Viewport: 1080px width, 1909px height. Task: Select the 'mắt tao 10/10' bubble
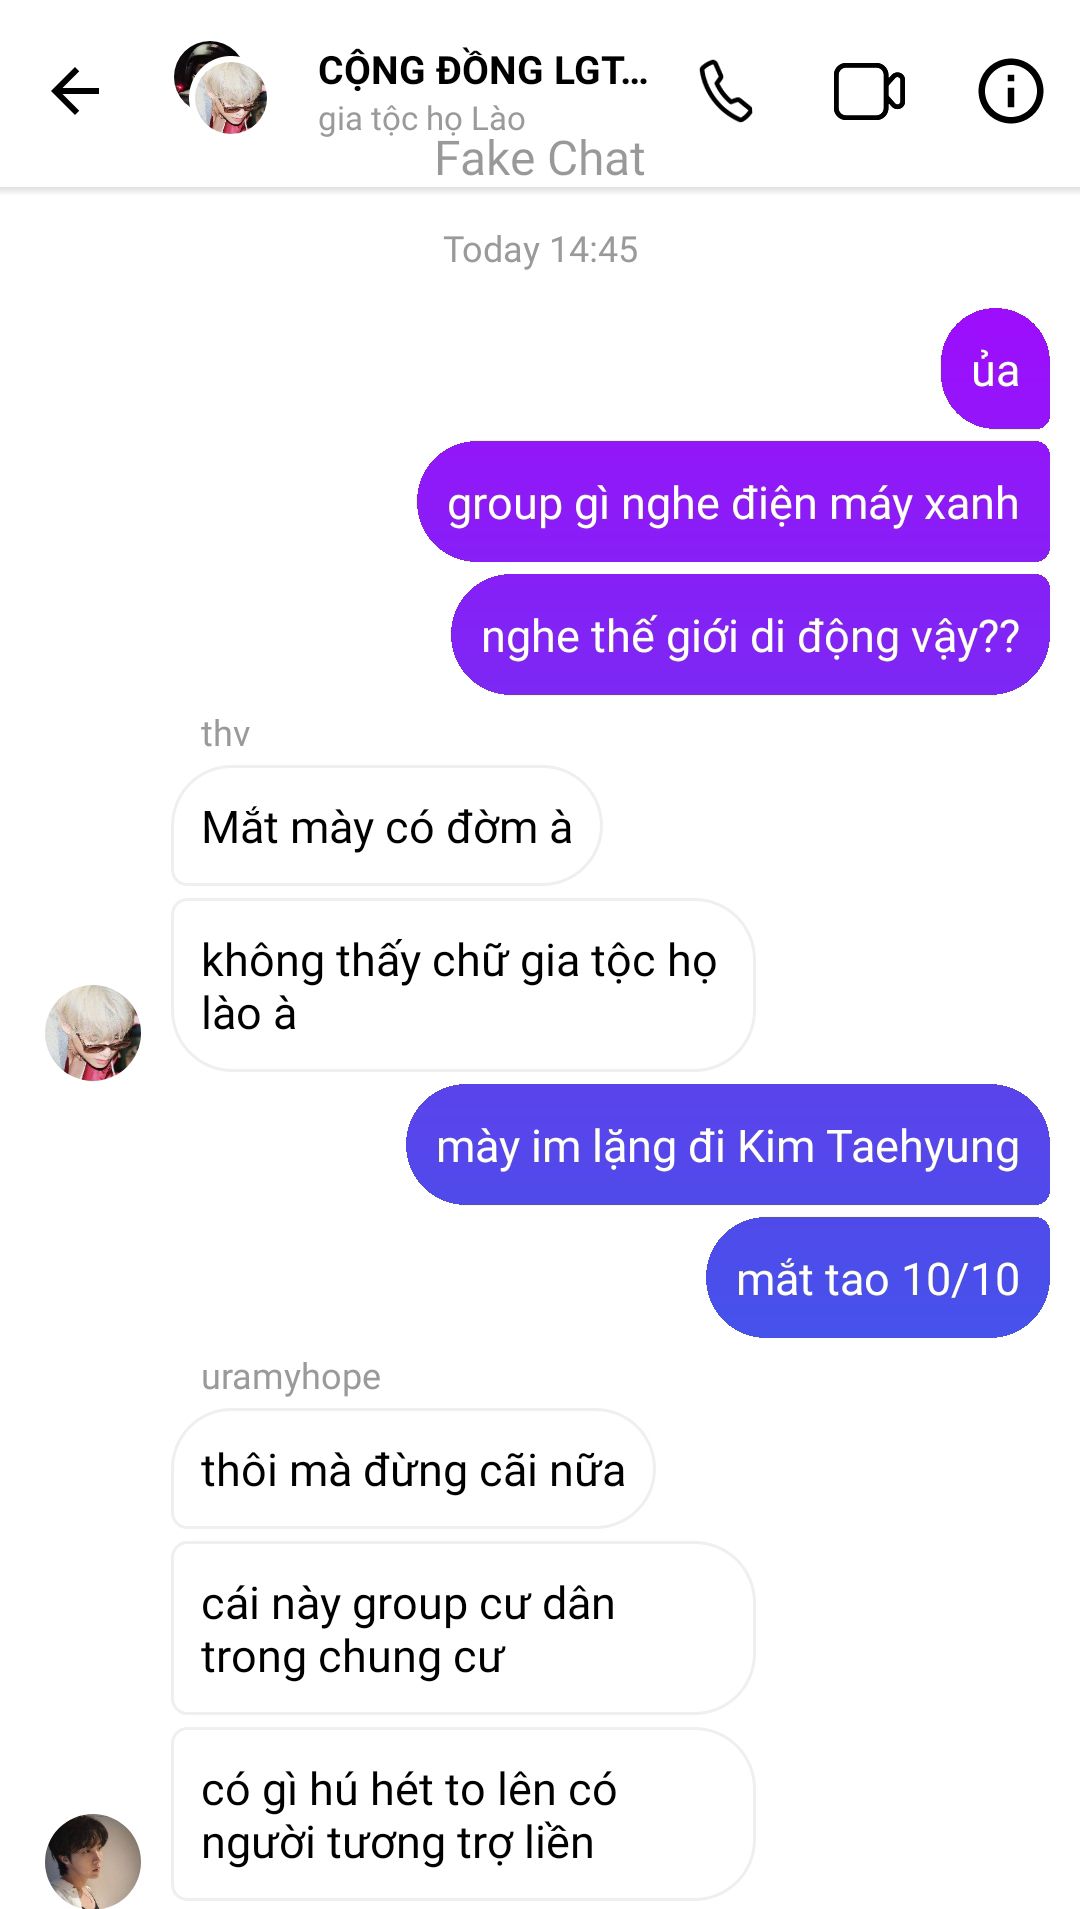point(878,1278)
